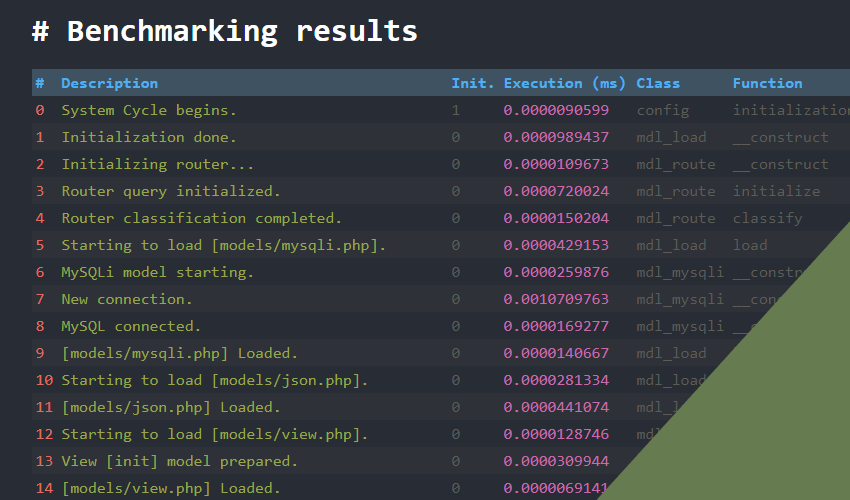The image size is (850, 500).
Task: Click 'mdl_mysqli' class in 'New connection.' row
Action: [680, 299]
